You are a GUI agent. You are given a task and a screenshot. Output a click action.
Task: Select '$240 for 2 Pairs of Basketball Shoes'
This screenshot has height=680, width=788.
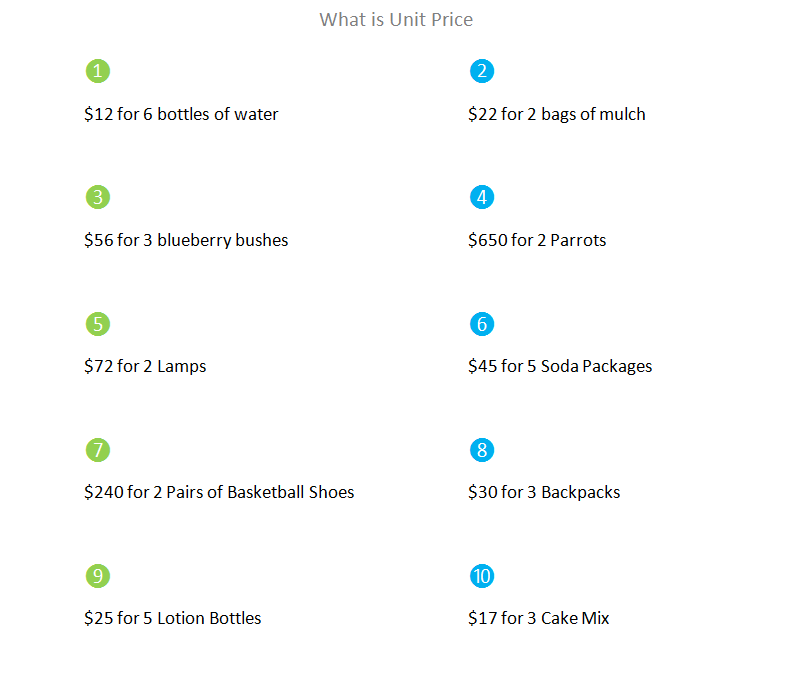pos(219,492)
